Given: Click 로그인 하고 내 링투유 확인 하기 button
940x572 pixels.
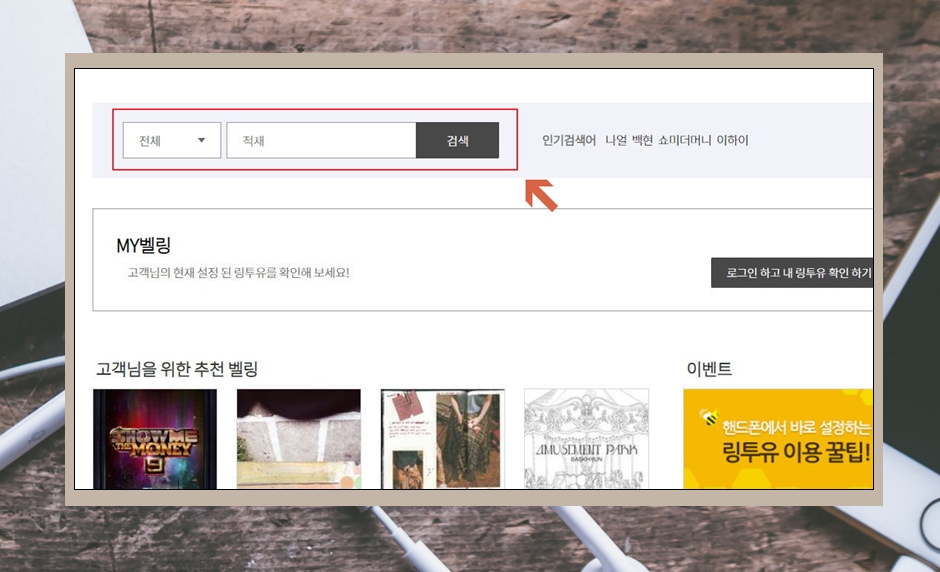Looking at the screenshot, I should click(792, 273).
